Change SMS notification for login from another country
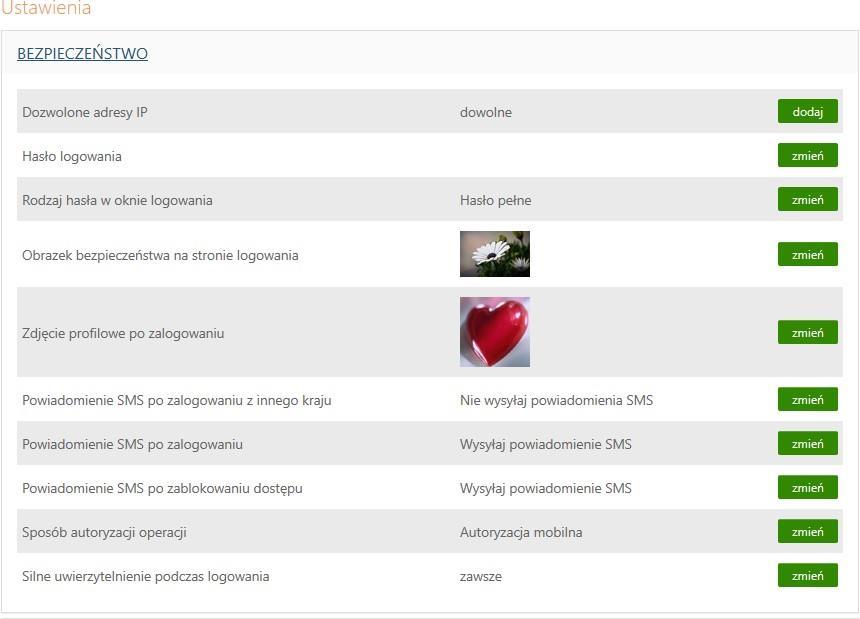 (x=807, y=399)
